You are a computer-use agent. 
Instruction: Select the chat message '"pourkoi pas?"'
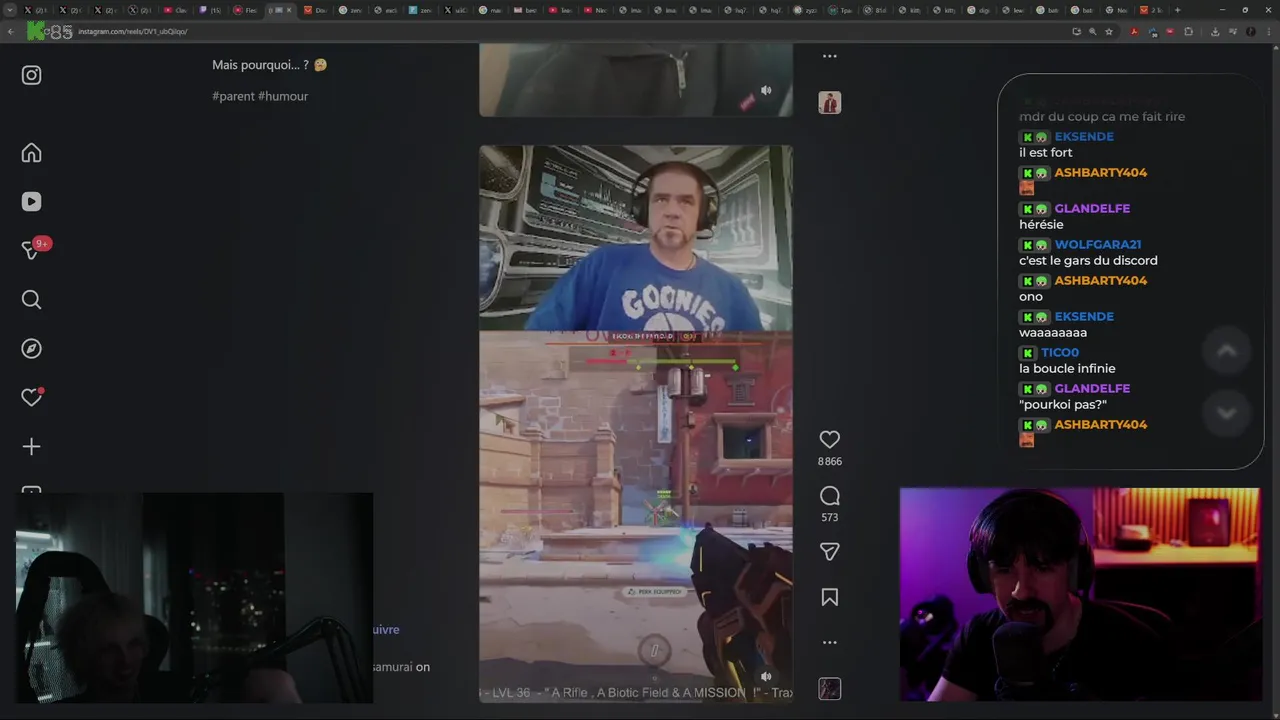[x=1062, y=405]
